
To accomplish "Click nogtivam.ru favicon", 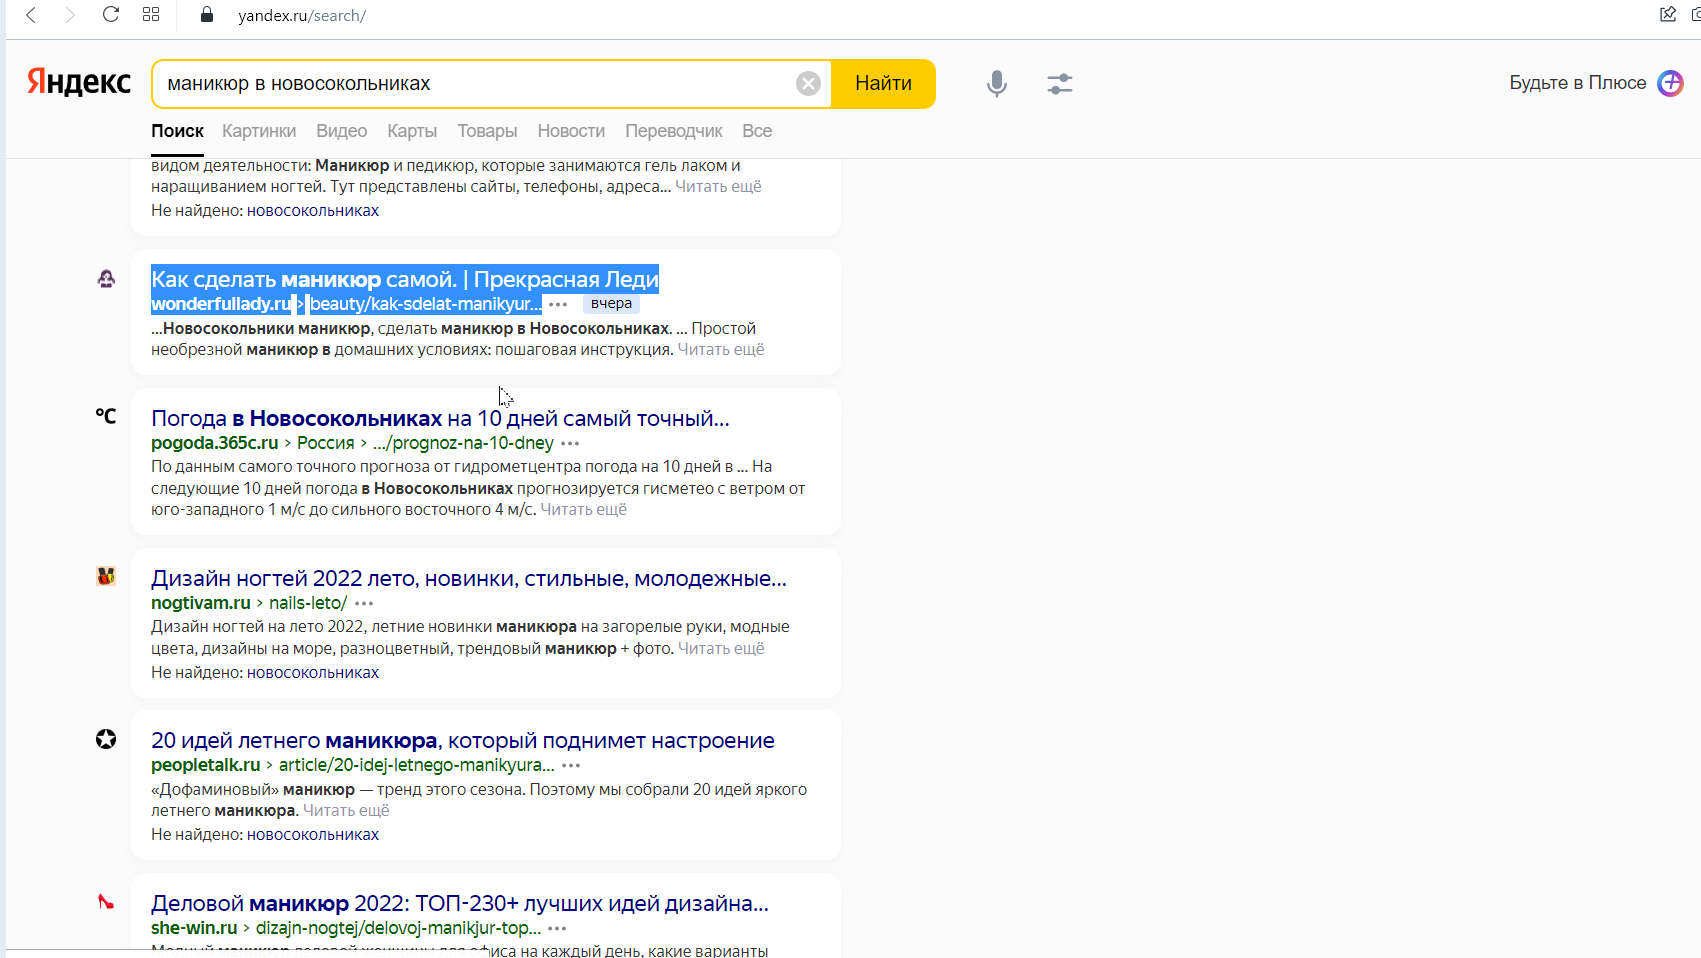I will [106, 576].
